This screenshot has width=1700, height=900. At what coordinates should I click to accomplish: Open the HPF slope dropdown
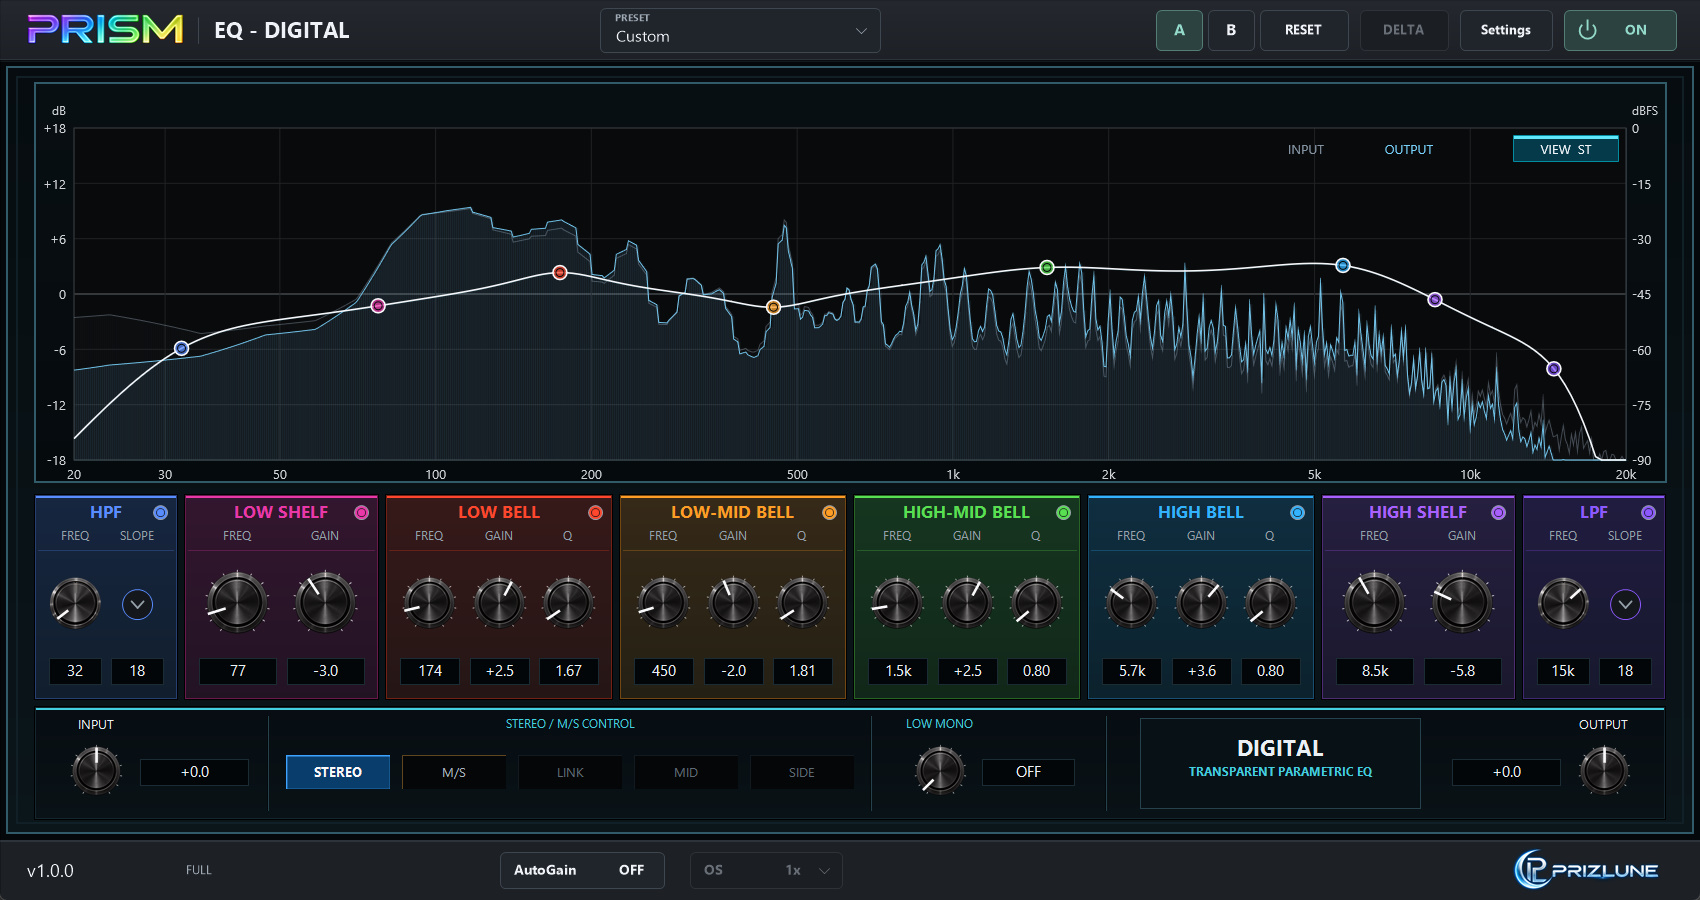pyautogui.click(x=137, y=604)
